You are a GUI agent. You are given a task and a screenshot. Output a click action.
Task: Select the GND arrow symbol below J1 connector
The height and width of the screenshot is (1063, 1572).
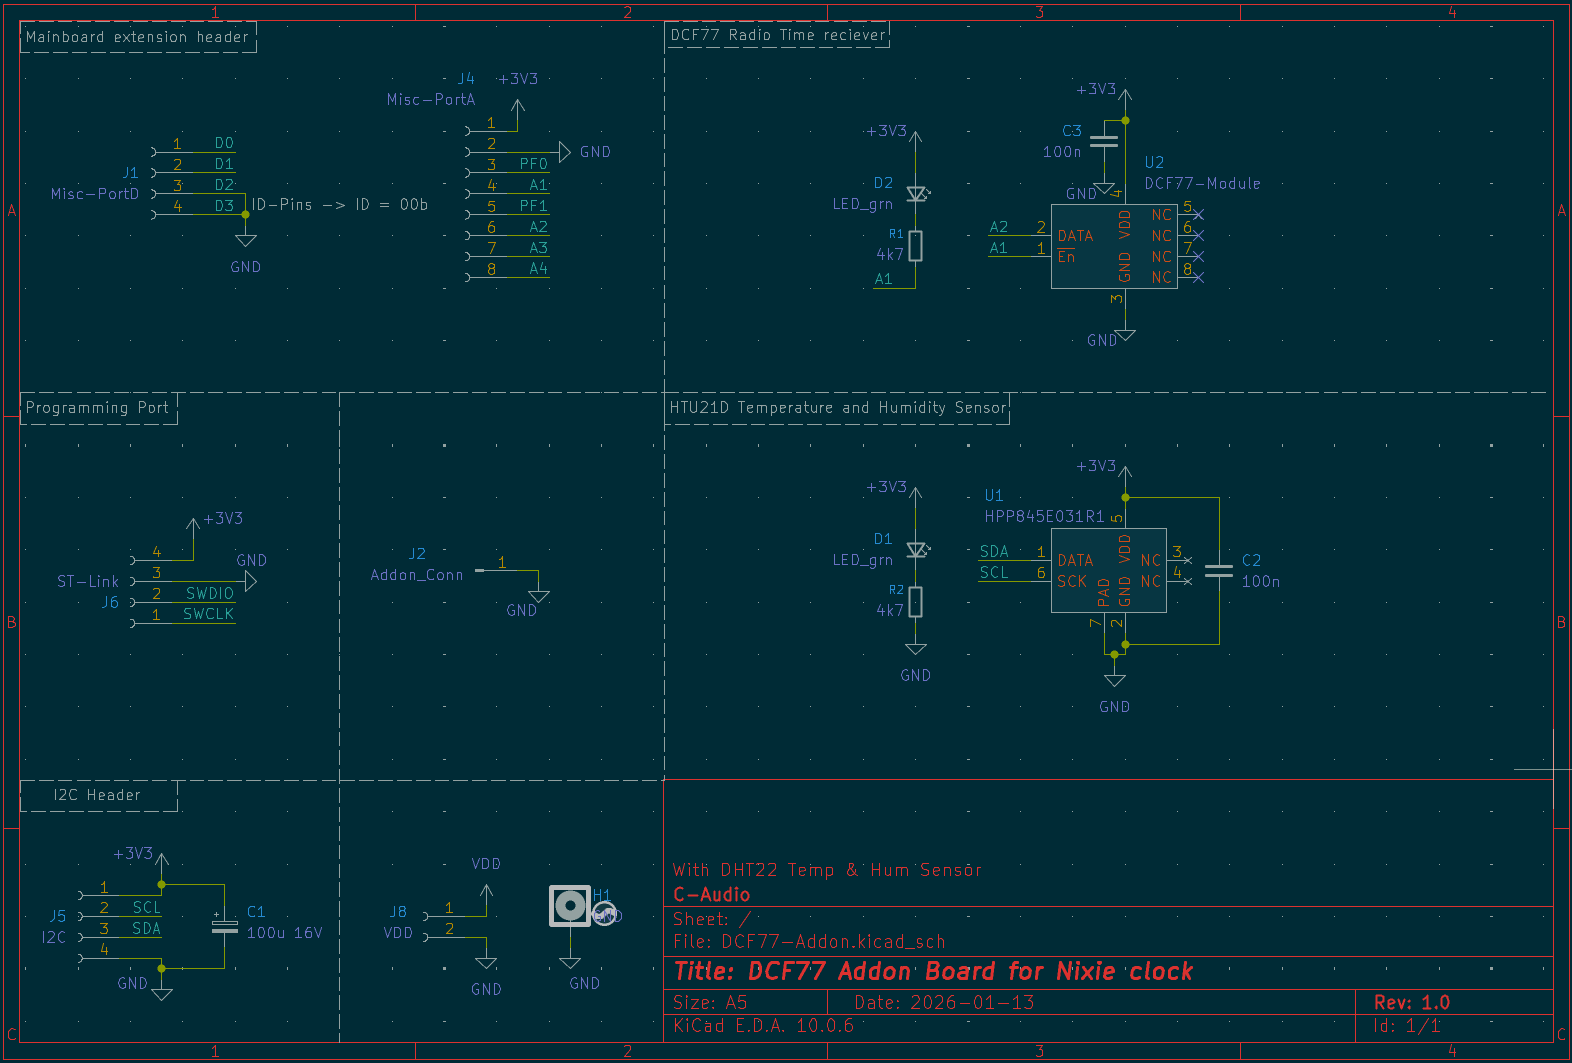[x=246, y=240]
